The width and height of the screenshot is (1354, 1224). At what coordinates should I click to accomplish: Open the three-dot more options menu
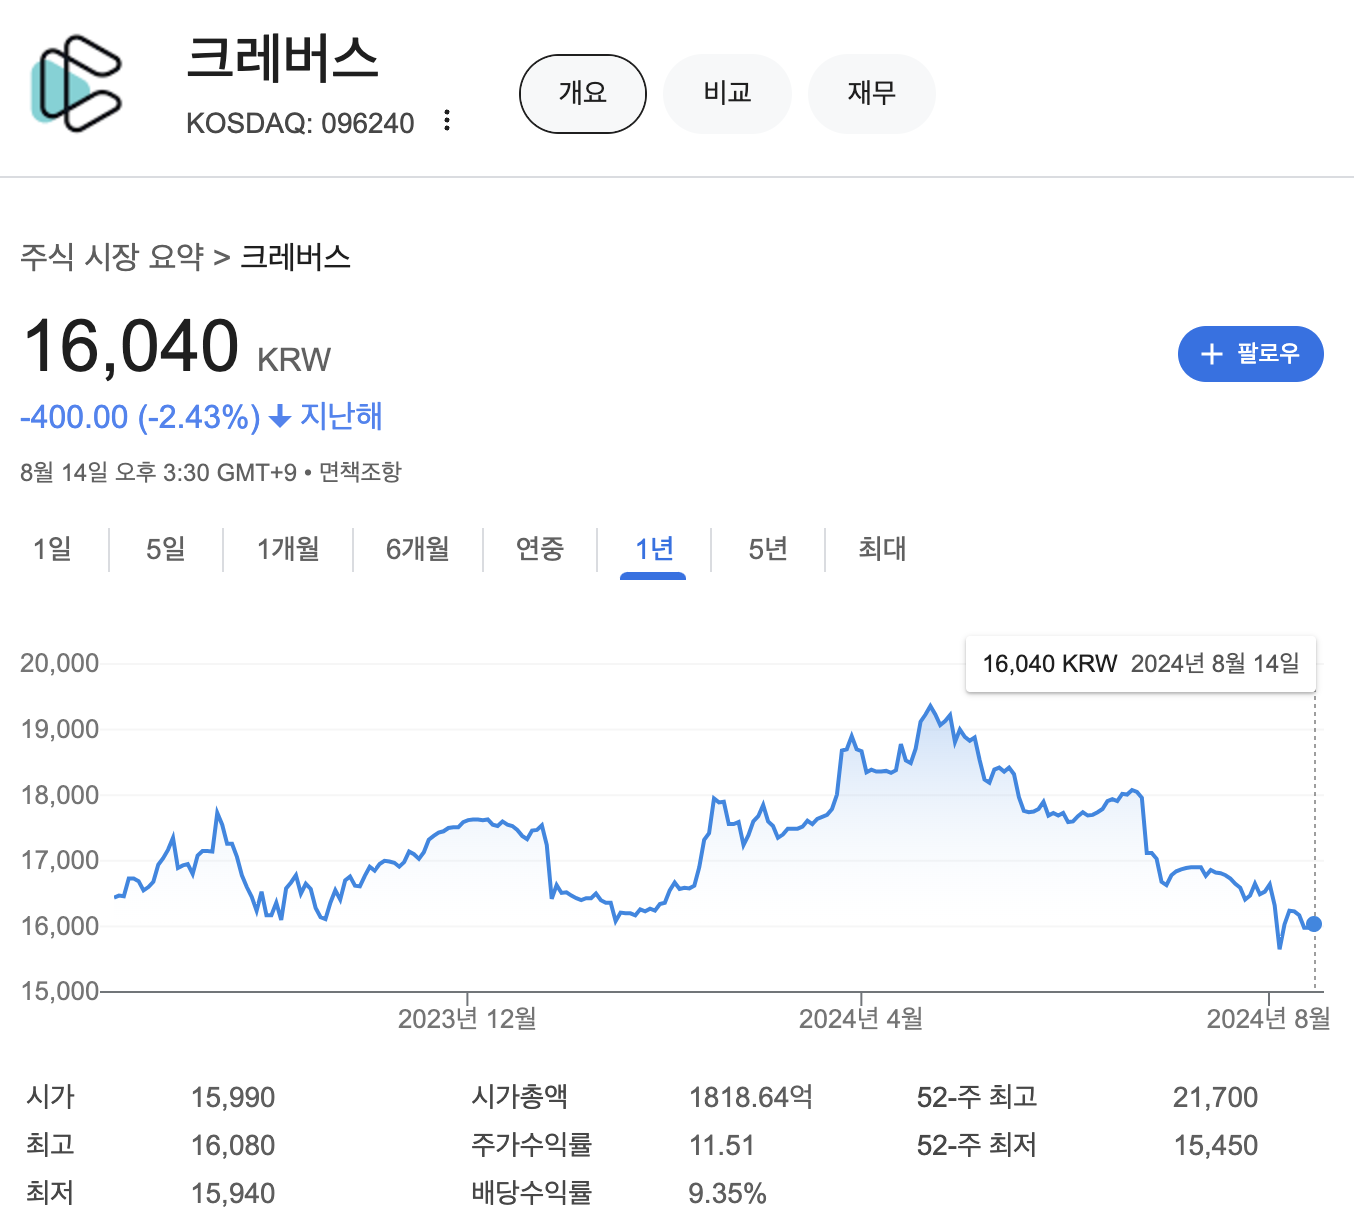click(447, 121)
